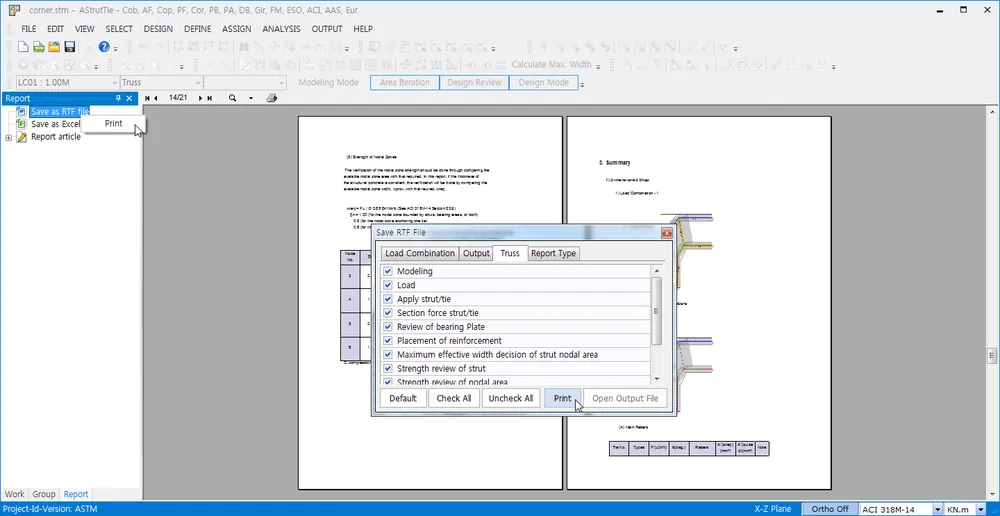Open toolbar options arrow beside Help icon
1000x516 pixels.
115,49
